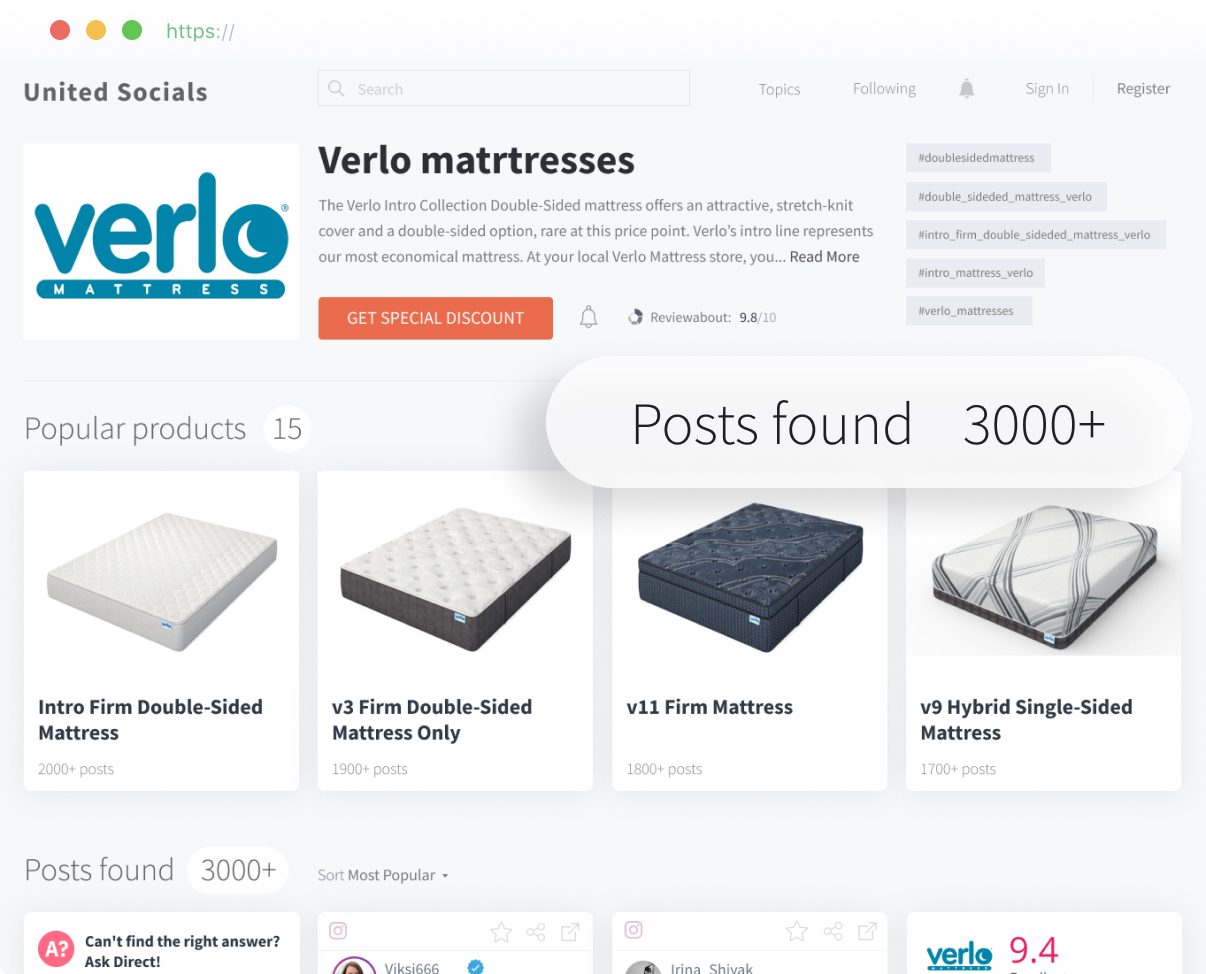The image size is (1206, 974).
Task: Open the Intro Firm Double-Sided Mattress card
Action: click(x=161, y=631)
